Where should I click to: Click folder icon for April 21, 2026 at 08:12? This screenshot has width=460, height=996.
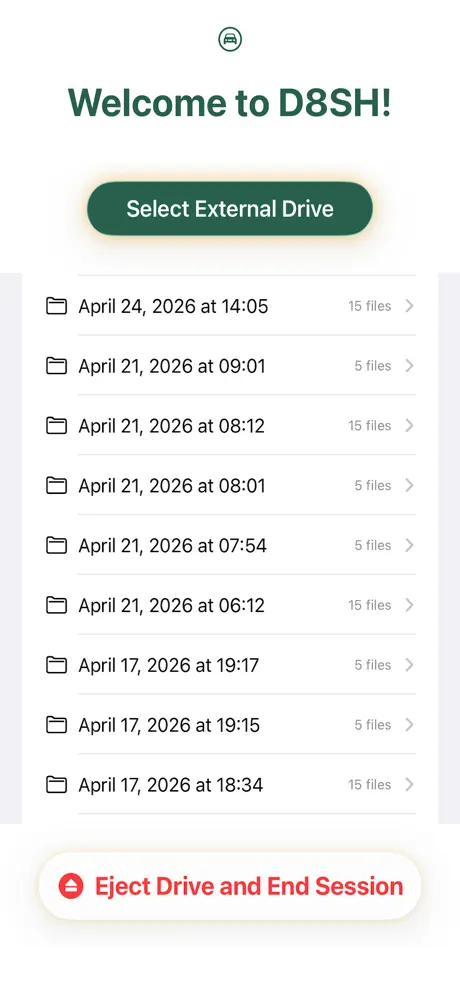tap(57, 426)
